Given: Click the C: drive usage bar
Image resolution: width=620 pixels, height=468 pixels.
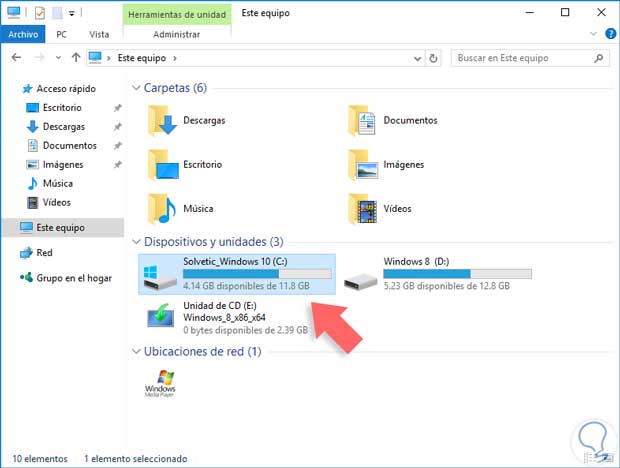Looking at the screenshot, I should point(257,274).
